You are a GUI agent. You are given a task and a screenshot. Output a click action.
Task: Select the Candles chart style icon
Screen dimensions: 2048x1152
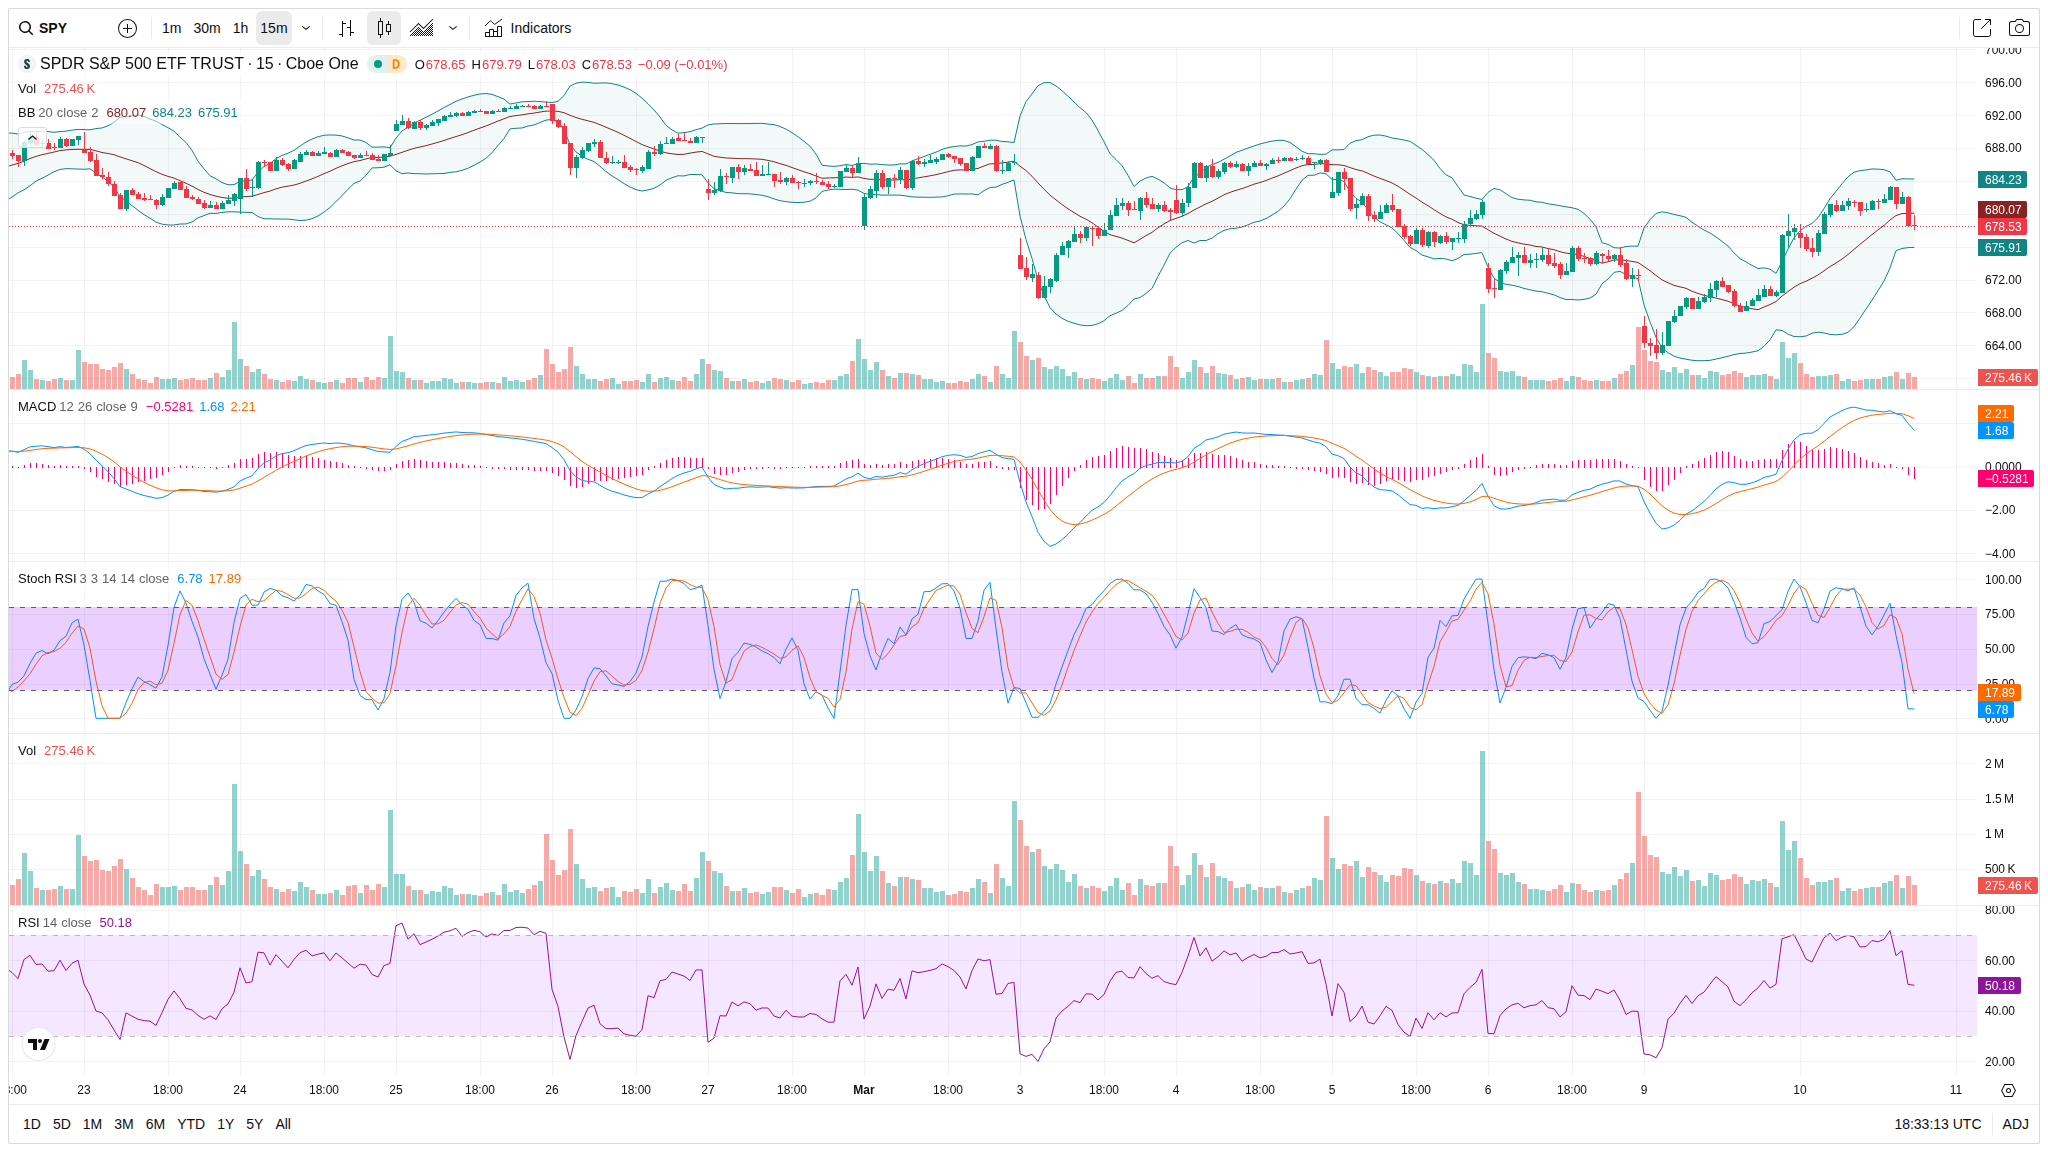384,28
